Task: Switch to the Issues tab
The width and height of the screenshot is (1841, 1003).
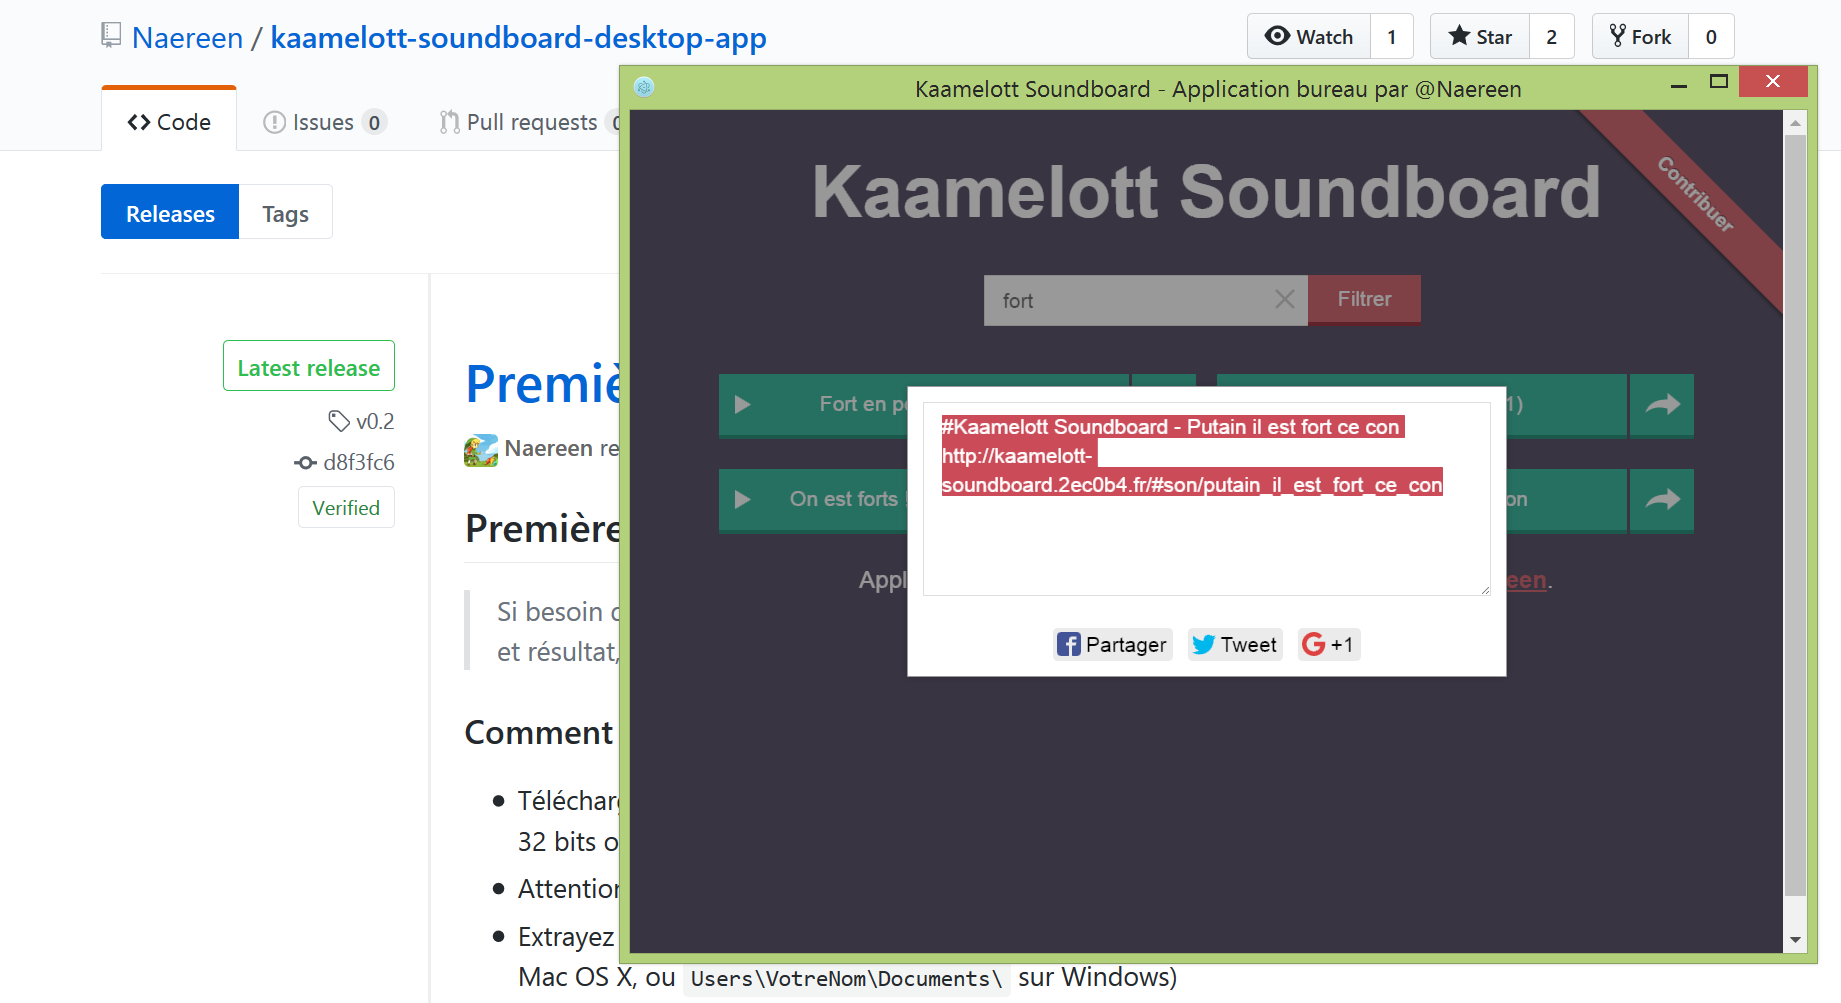Action: [324, 122]
